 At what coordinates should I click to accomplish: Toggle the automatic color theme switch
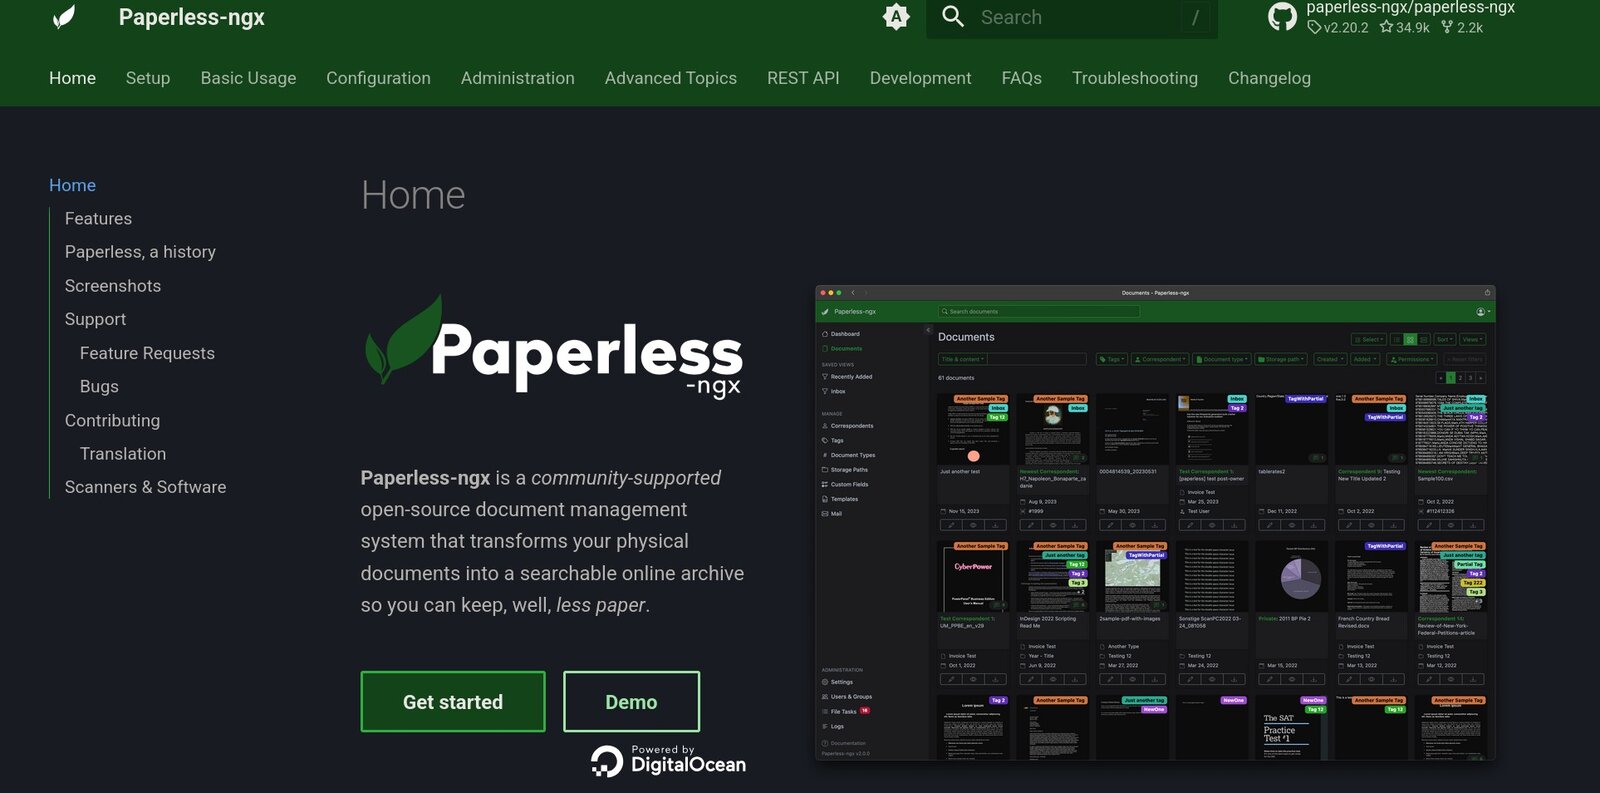[x=896, y=17]
